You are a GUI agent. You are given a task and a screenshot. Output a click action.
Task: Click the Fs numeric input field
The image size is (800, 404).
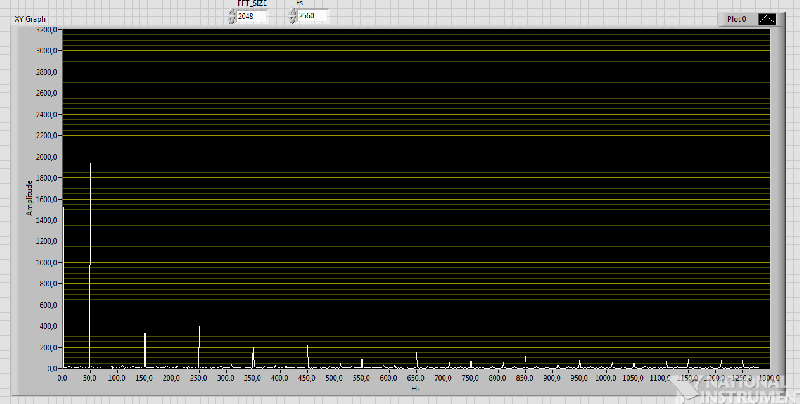[313, 16]
